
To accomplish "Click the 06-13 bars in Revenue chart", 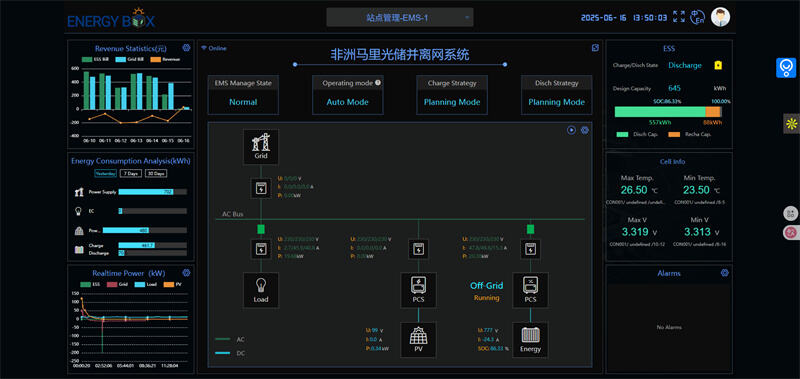I will (x=136, y=91).
